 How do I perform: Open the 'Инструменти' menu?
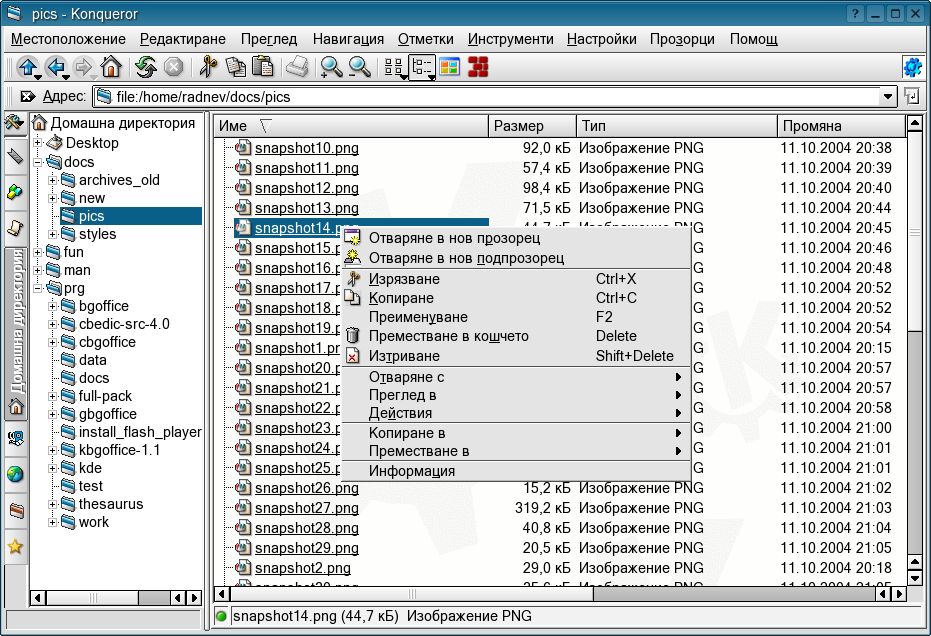coord(510,39)
